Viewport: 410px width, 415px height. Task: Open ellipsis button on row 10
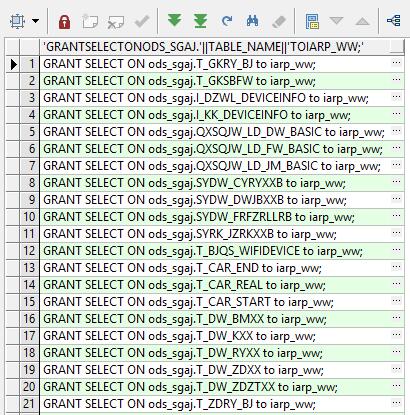click(x=396, y=216)
